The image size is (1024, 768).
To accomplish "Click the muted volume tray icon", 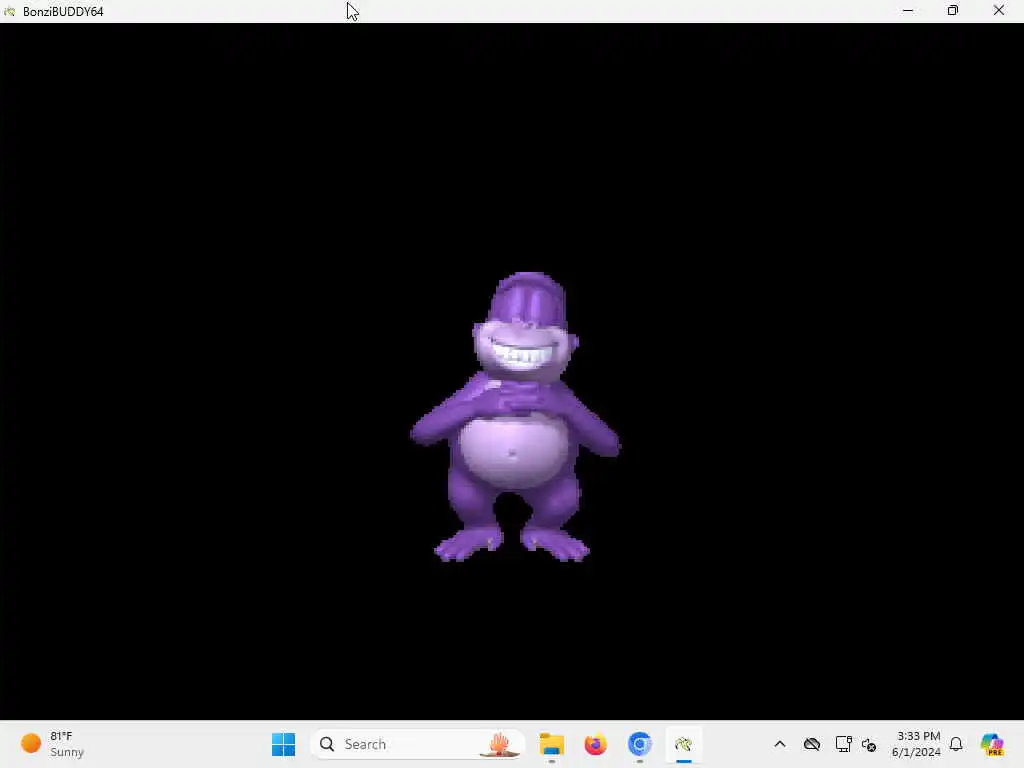I will click(x=869, y=744).
